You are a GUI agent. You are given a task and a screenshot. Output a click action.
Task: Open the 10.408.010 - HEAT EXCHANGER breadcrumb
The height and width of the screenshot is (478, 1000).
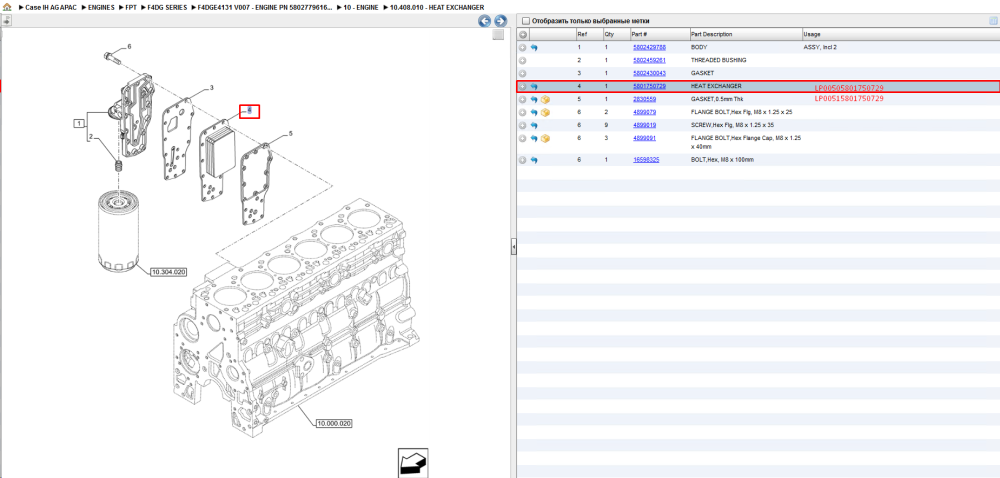[436, 7]
